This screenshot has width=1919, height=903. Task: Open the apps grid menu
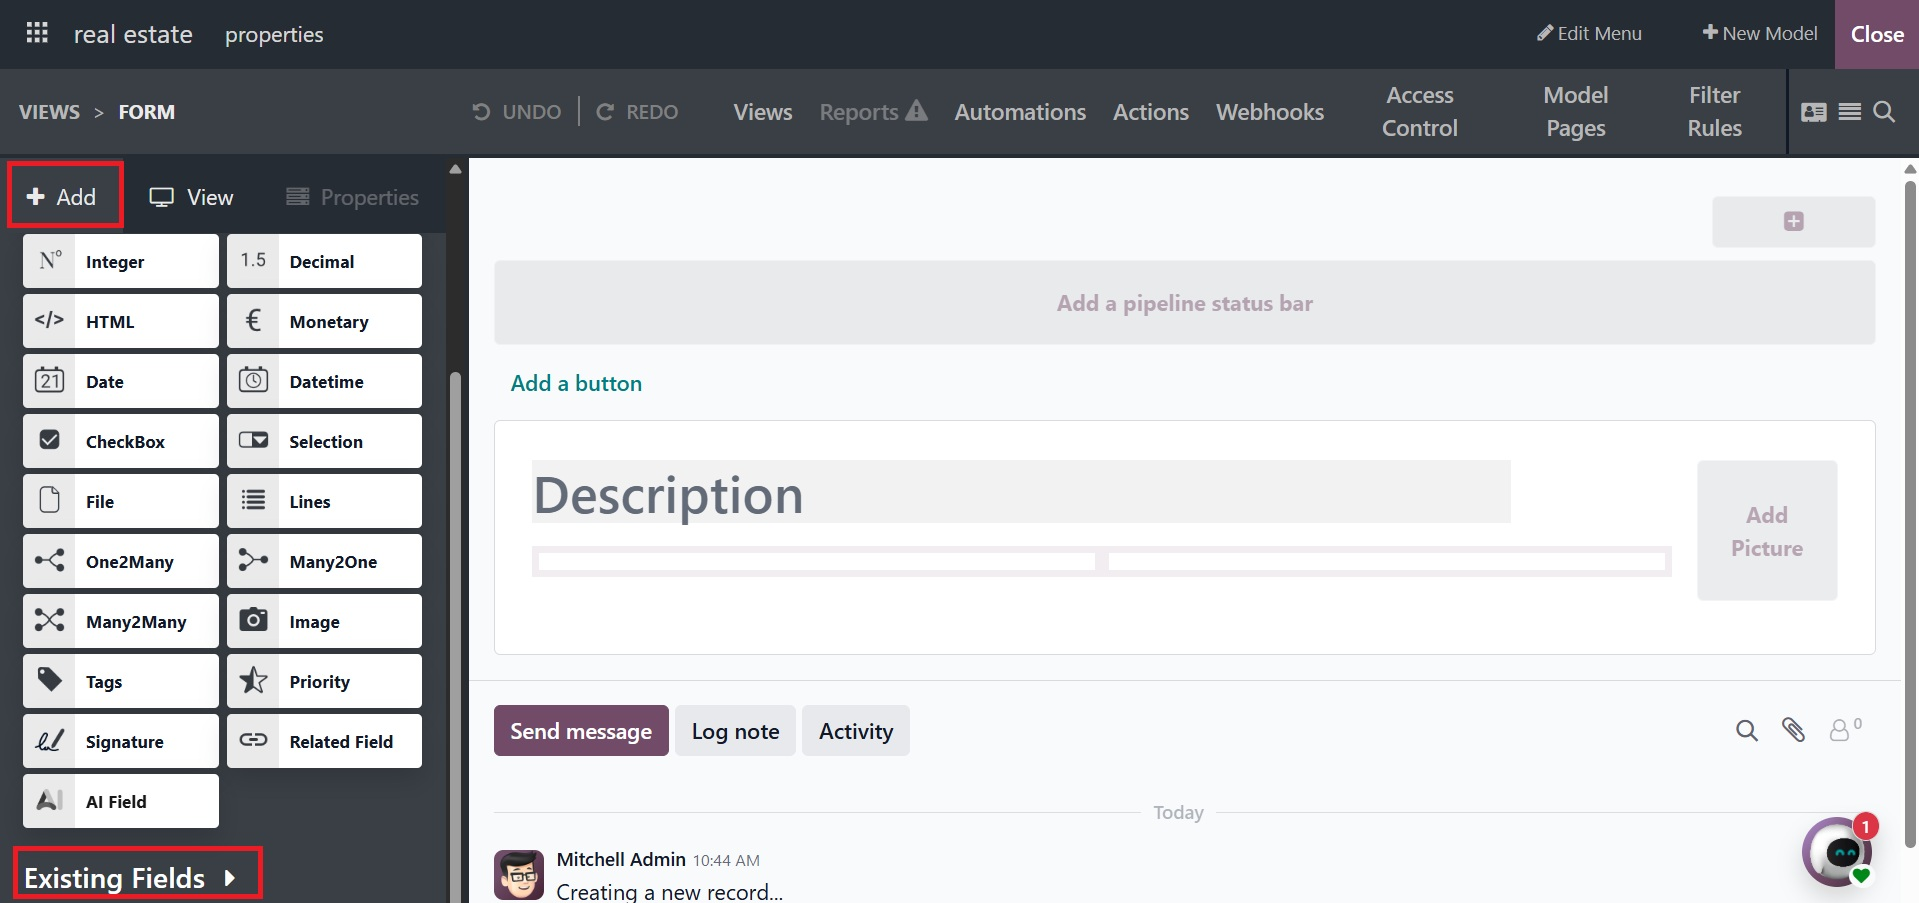[x=37, y=34]
